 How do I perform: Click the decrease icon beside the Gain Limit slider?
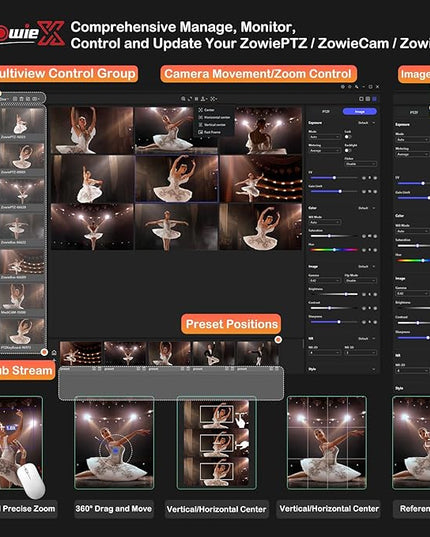coord(364,191)
